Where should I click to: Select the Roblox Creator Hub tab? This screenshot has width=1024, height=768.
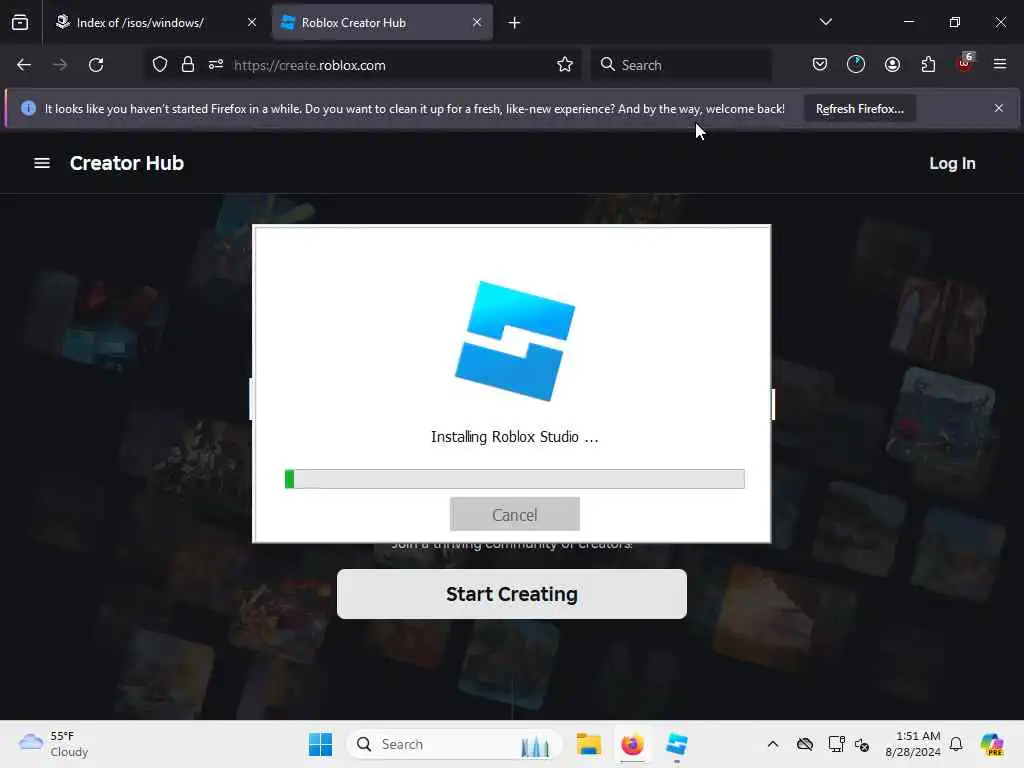click(x=382, y=23)
